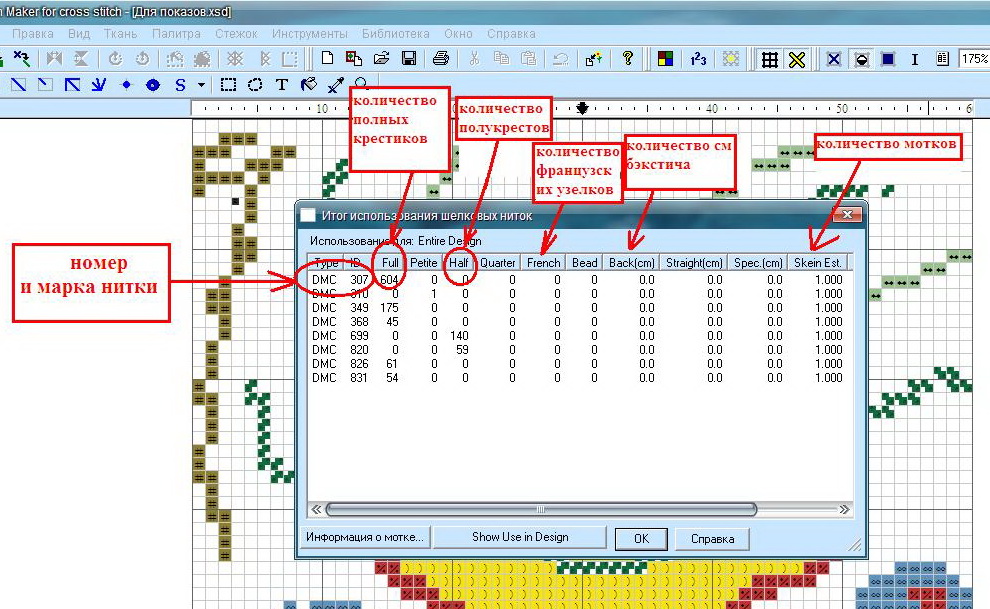Click the four-color palette icon
Viewport: 990px width, 609px height.
point(664,59)
